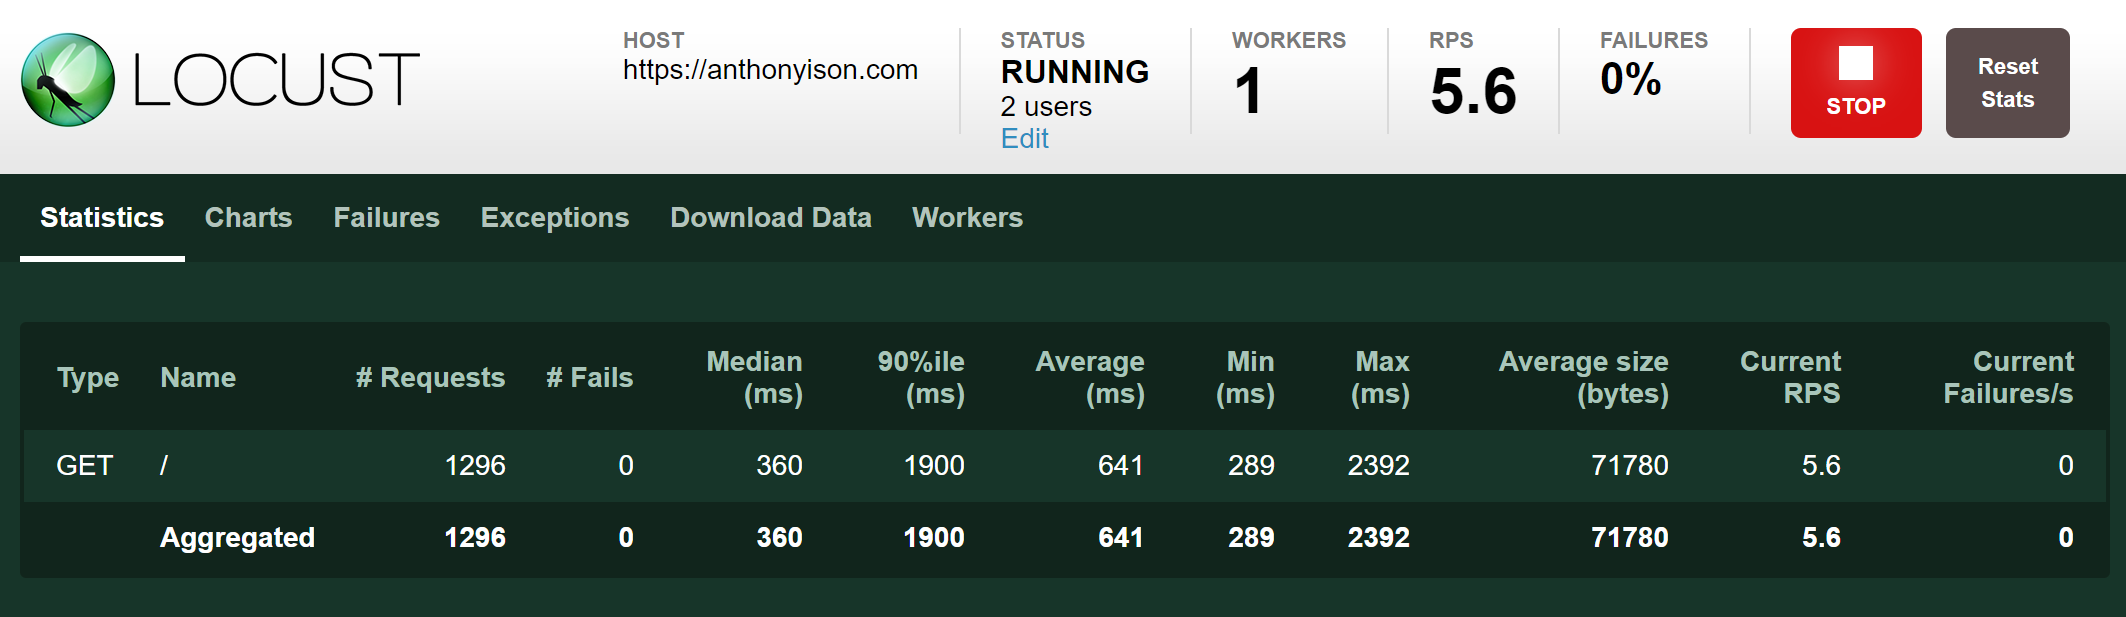Sort table by Name column header
2126x617 pixels.
[198, 378]
